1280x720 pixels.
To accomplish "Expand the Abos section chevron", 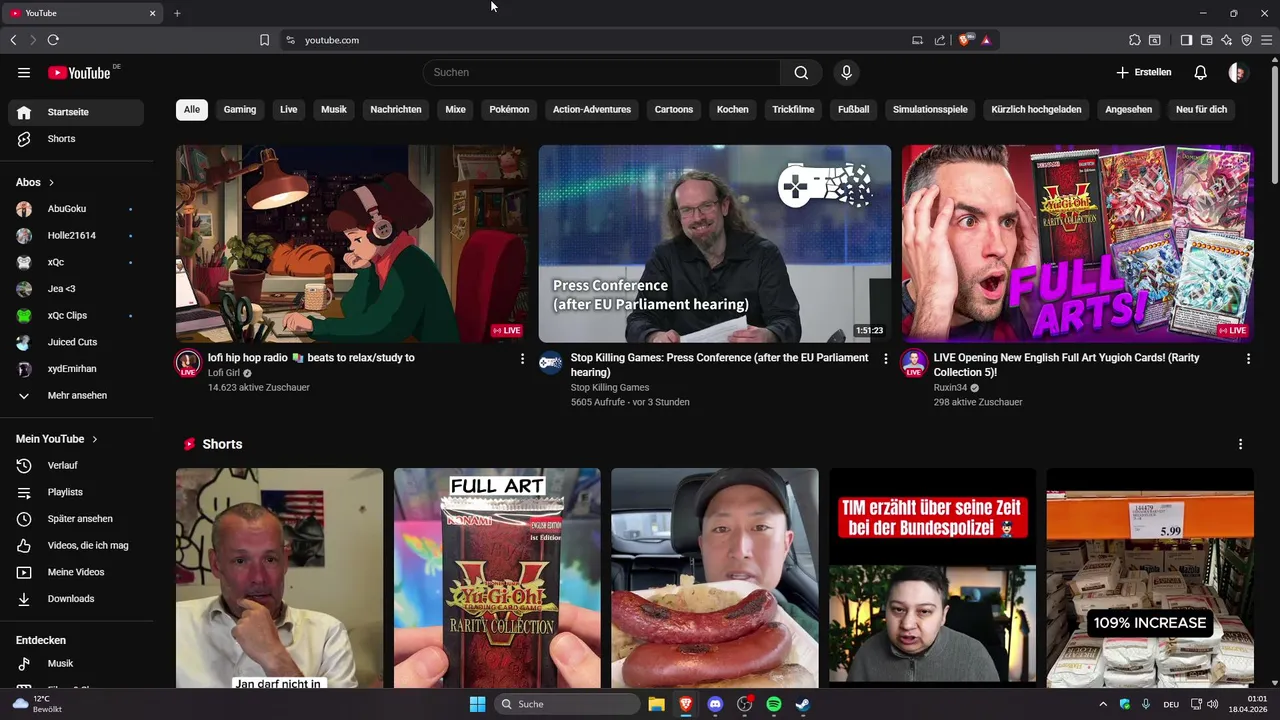I will [51, 183].
